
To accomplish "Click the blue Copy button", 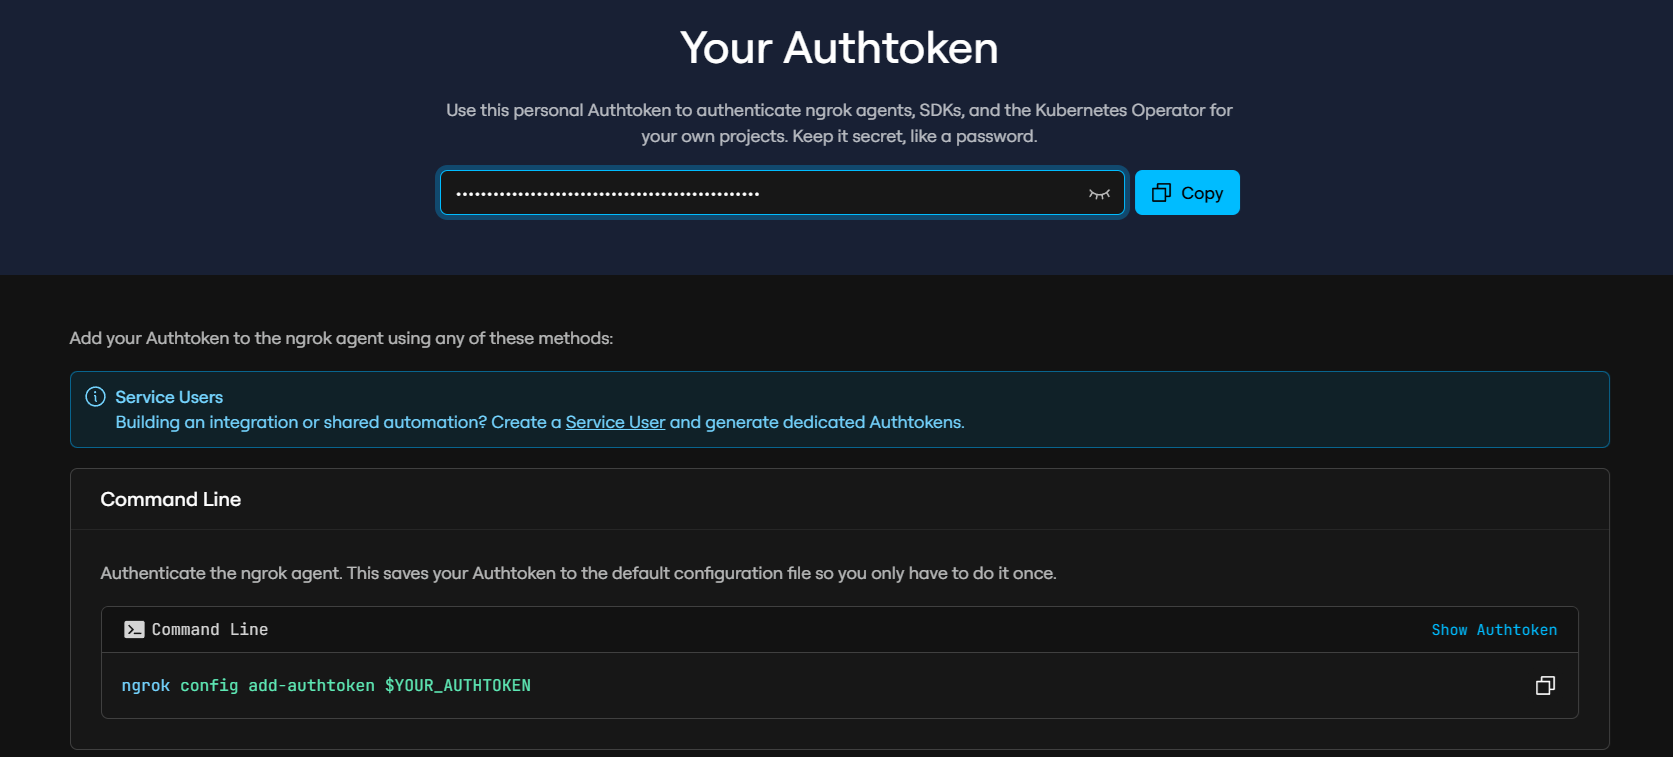I will pyautogui.click(x=1187, y=193).
